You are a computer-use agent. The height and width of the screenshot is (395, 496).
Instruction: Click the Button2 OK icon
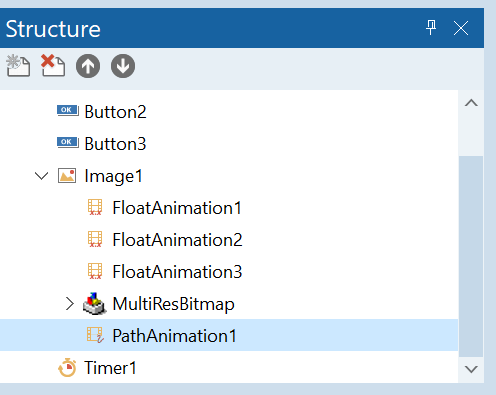[x=68, y=110]
